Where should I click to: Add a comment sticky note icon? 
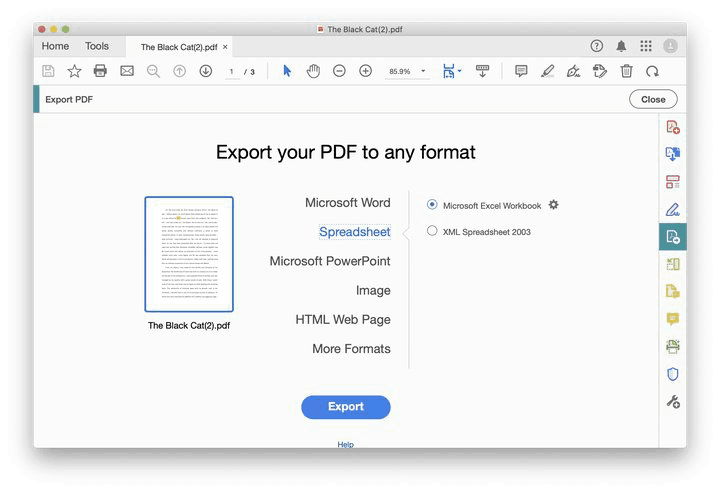521,71
